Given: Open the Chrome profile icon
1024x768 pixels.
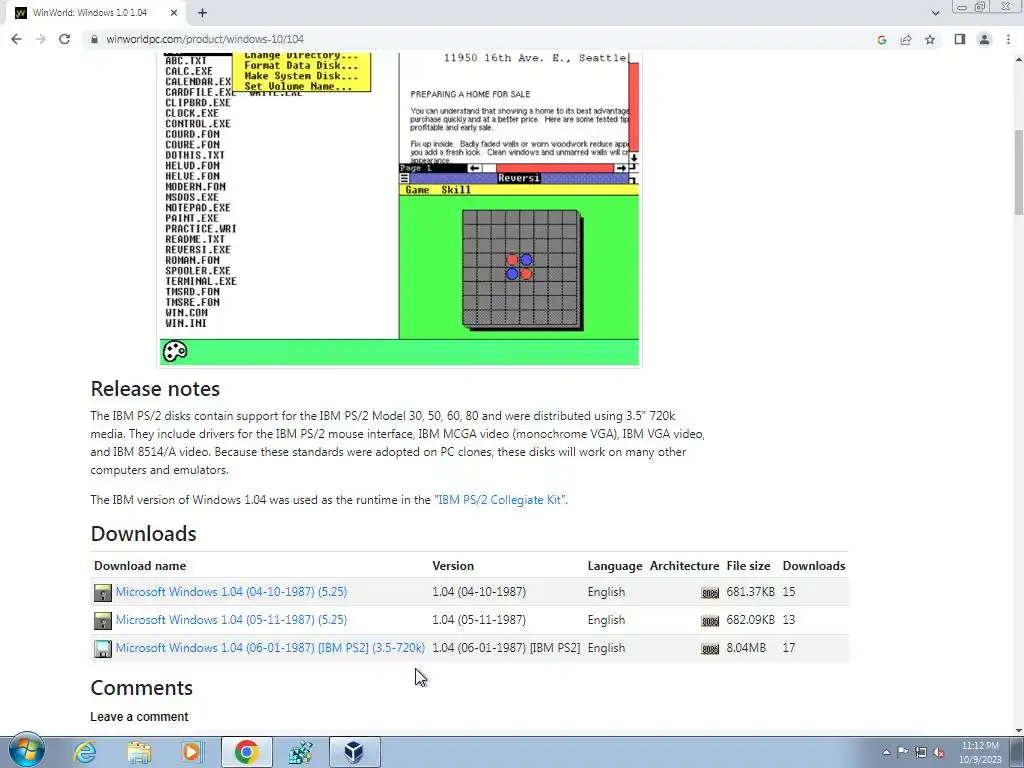Looking at the screenshot, I should [984, 39].
